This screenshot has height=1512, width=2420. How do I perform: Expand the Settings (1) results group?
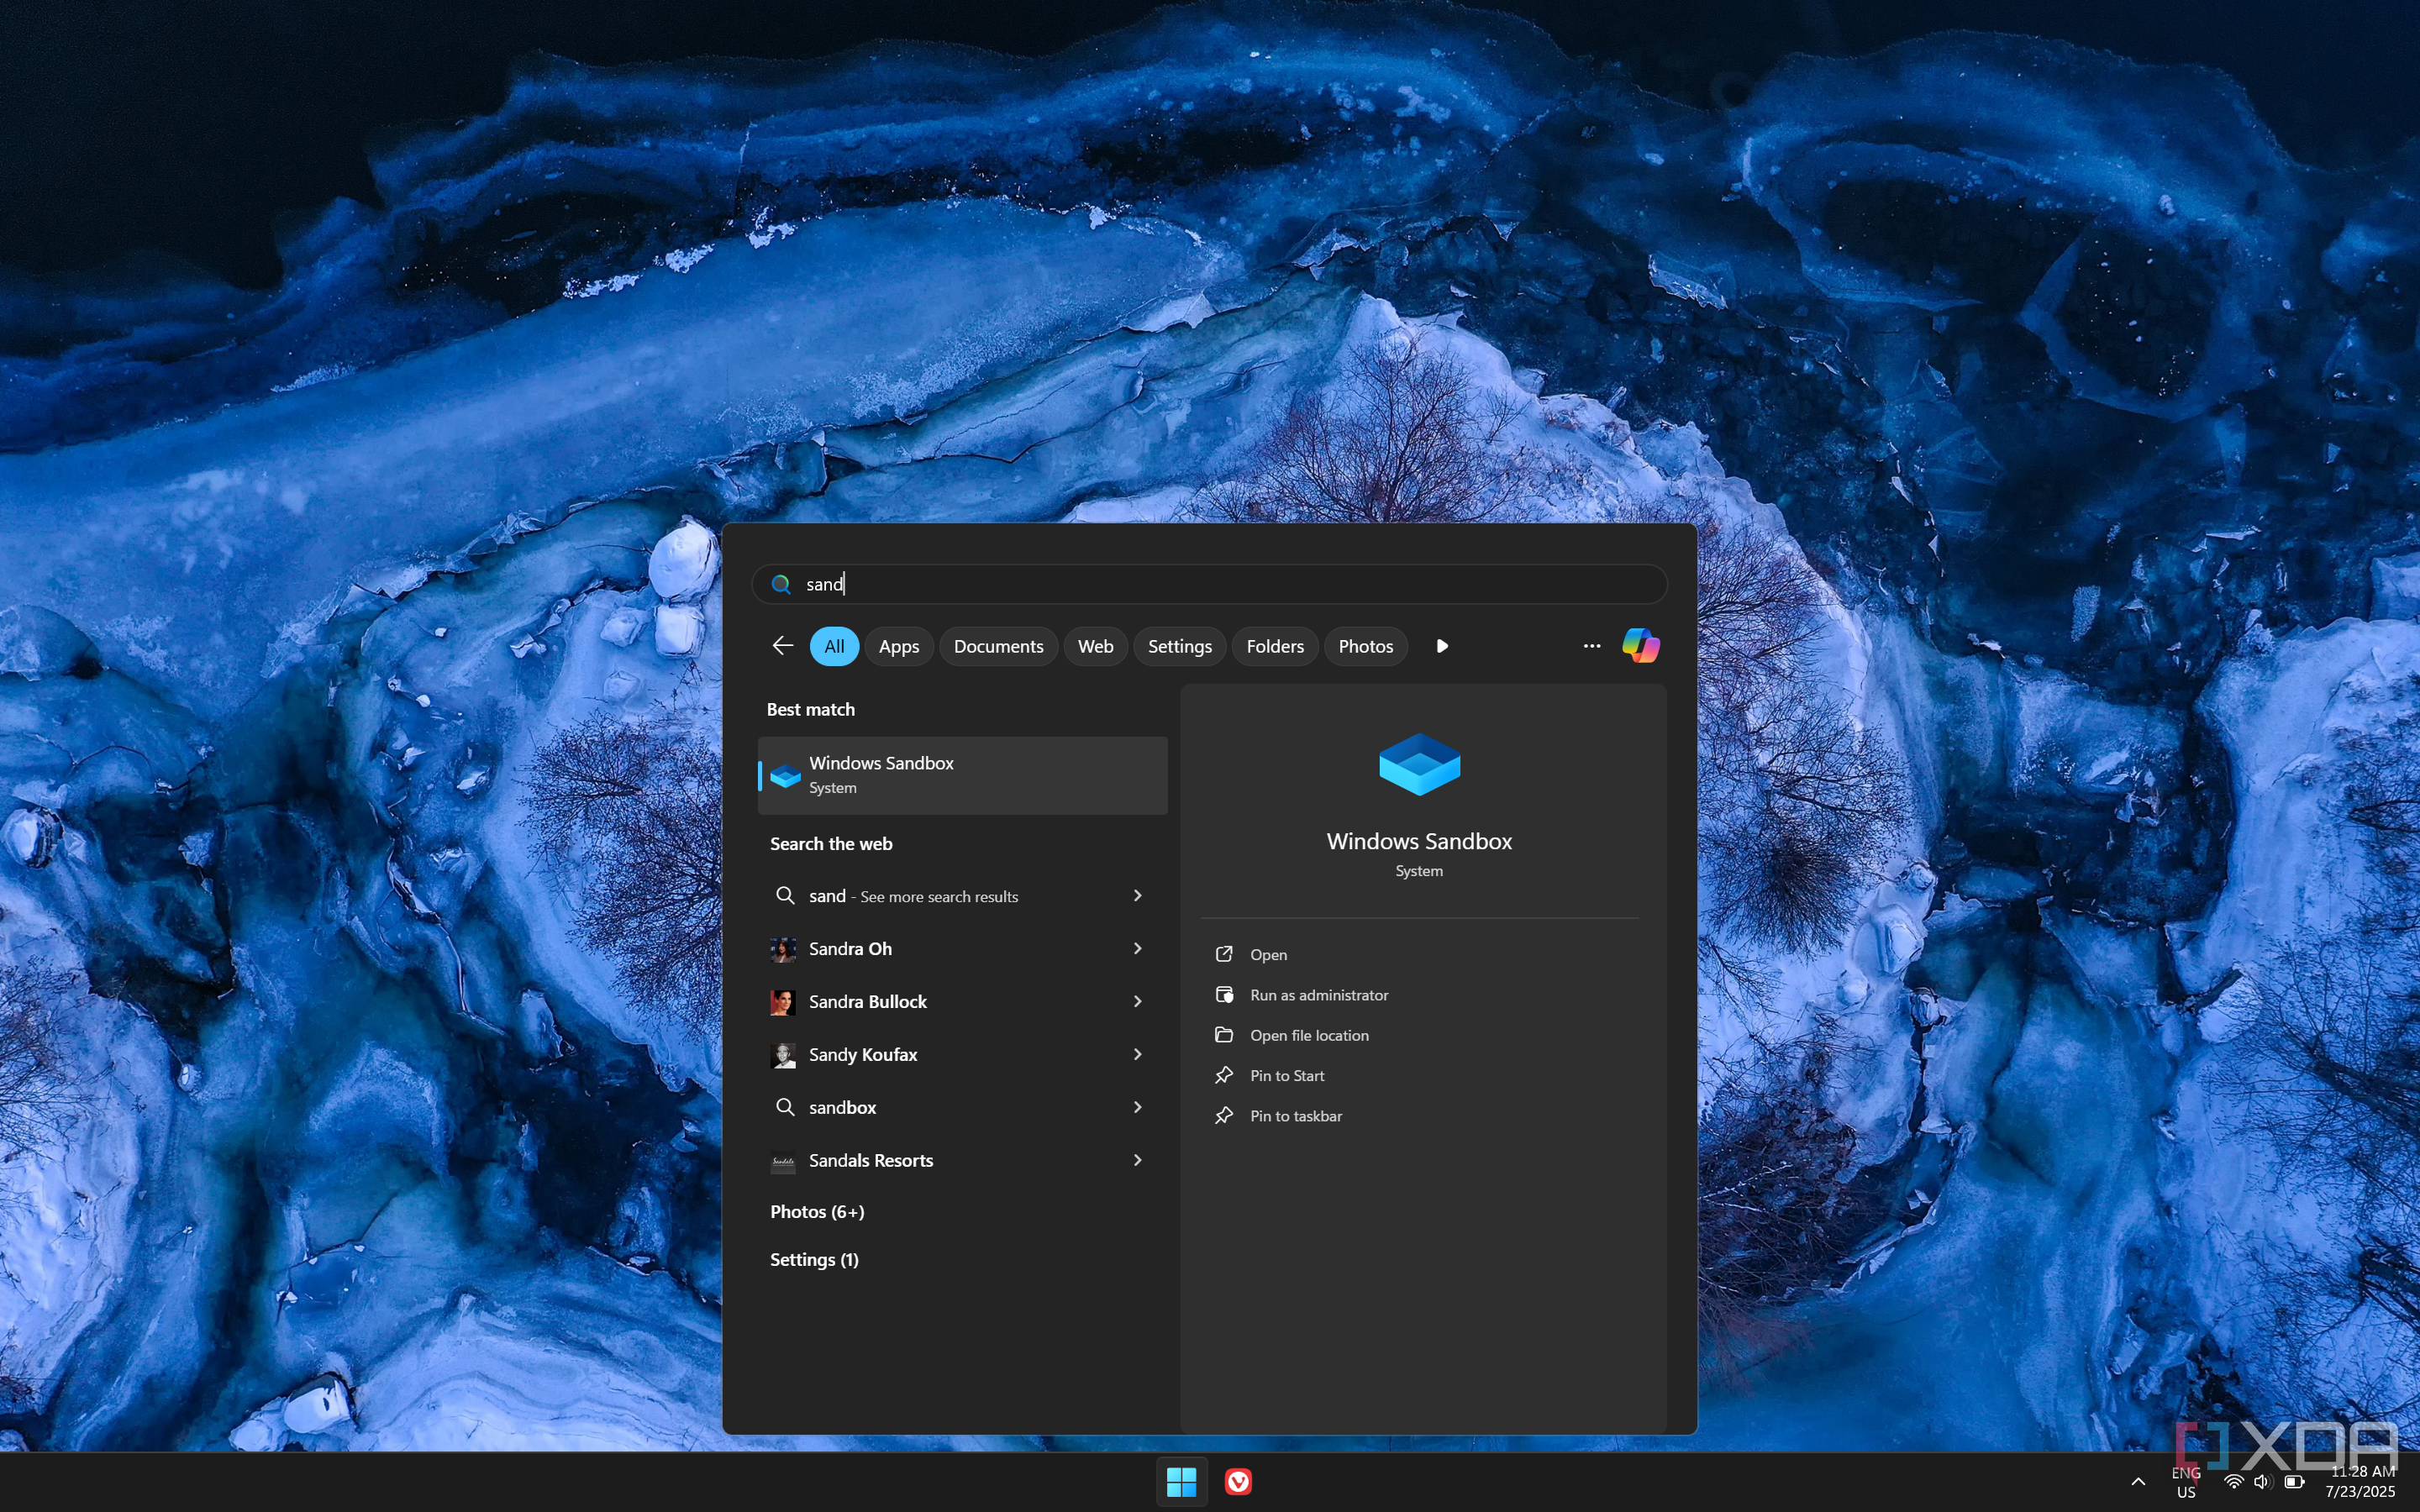(x=814, y=1259)
